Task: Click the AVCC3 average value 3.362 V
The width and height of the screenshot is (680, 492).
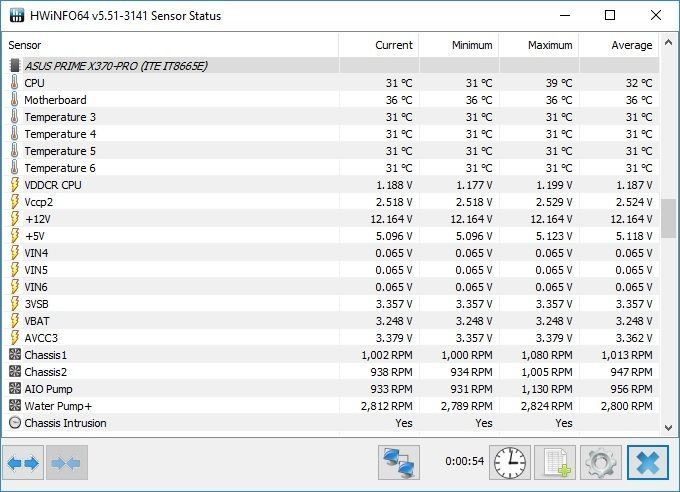Action: pos(634,338)
